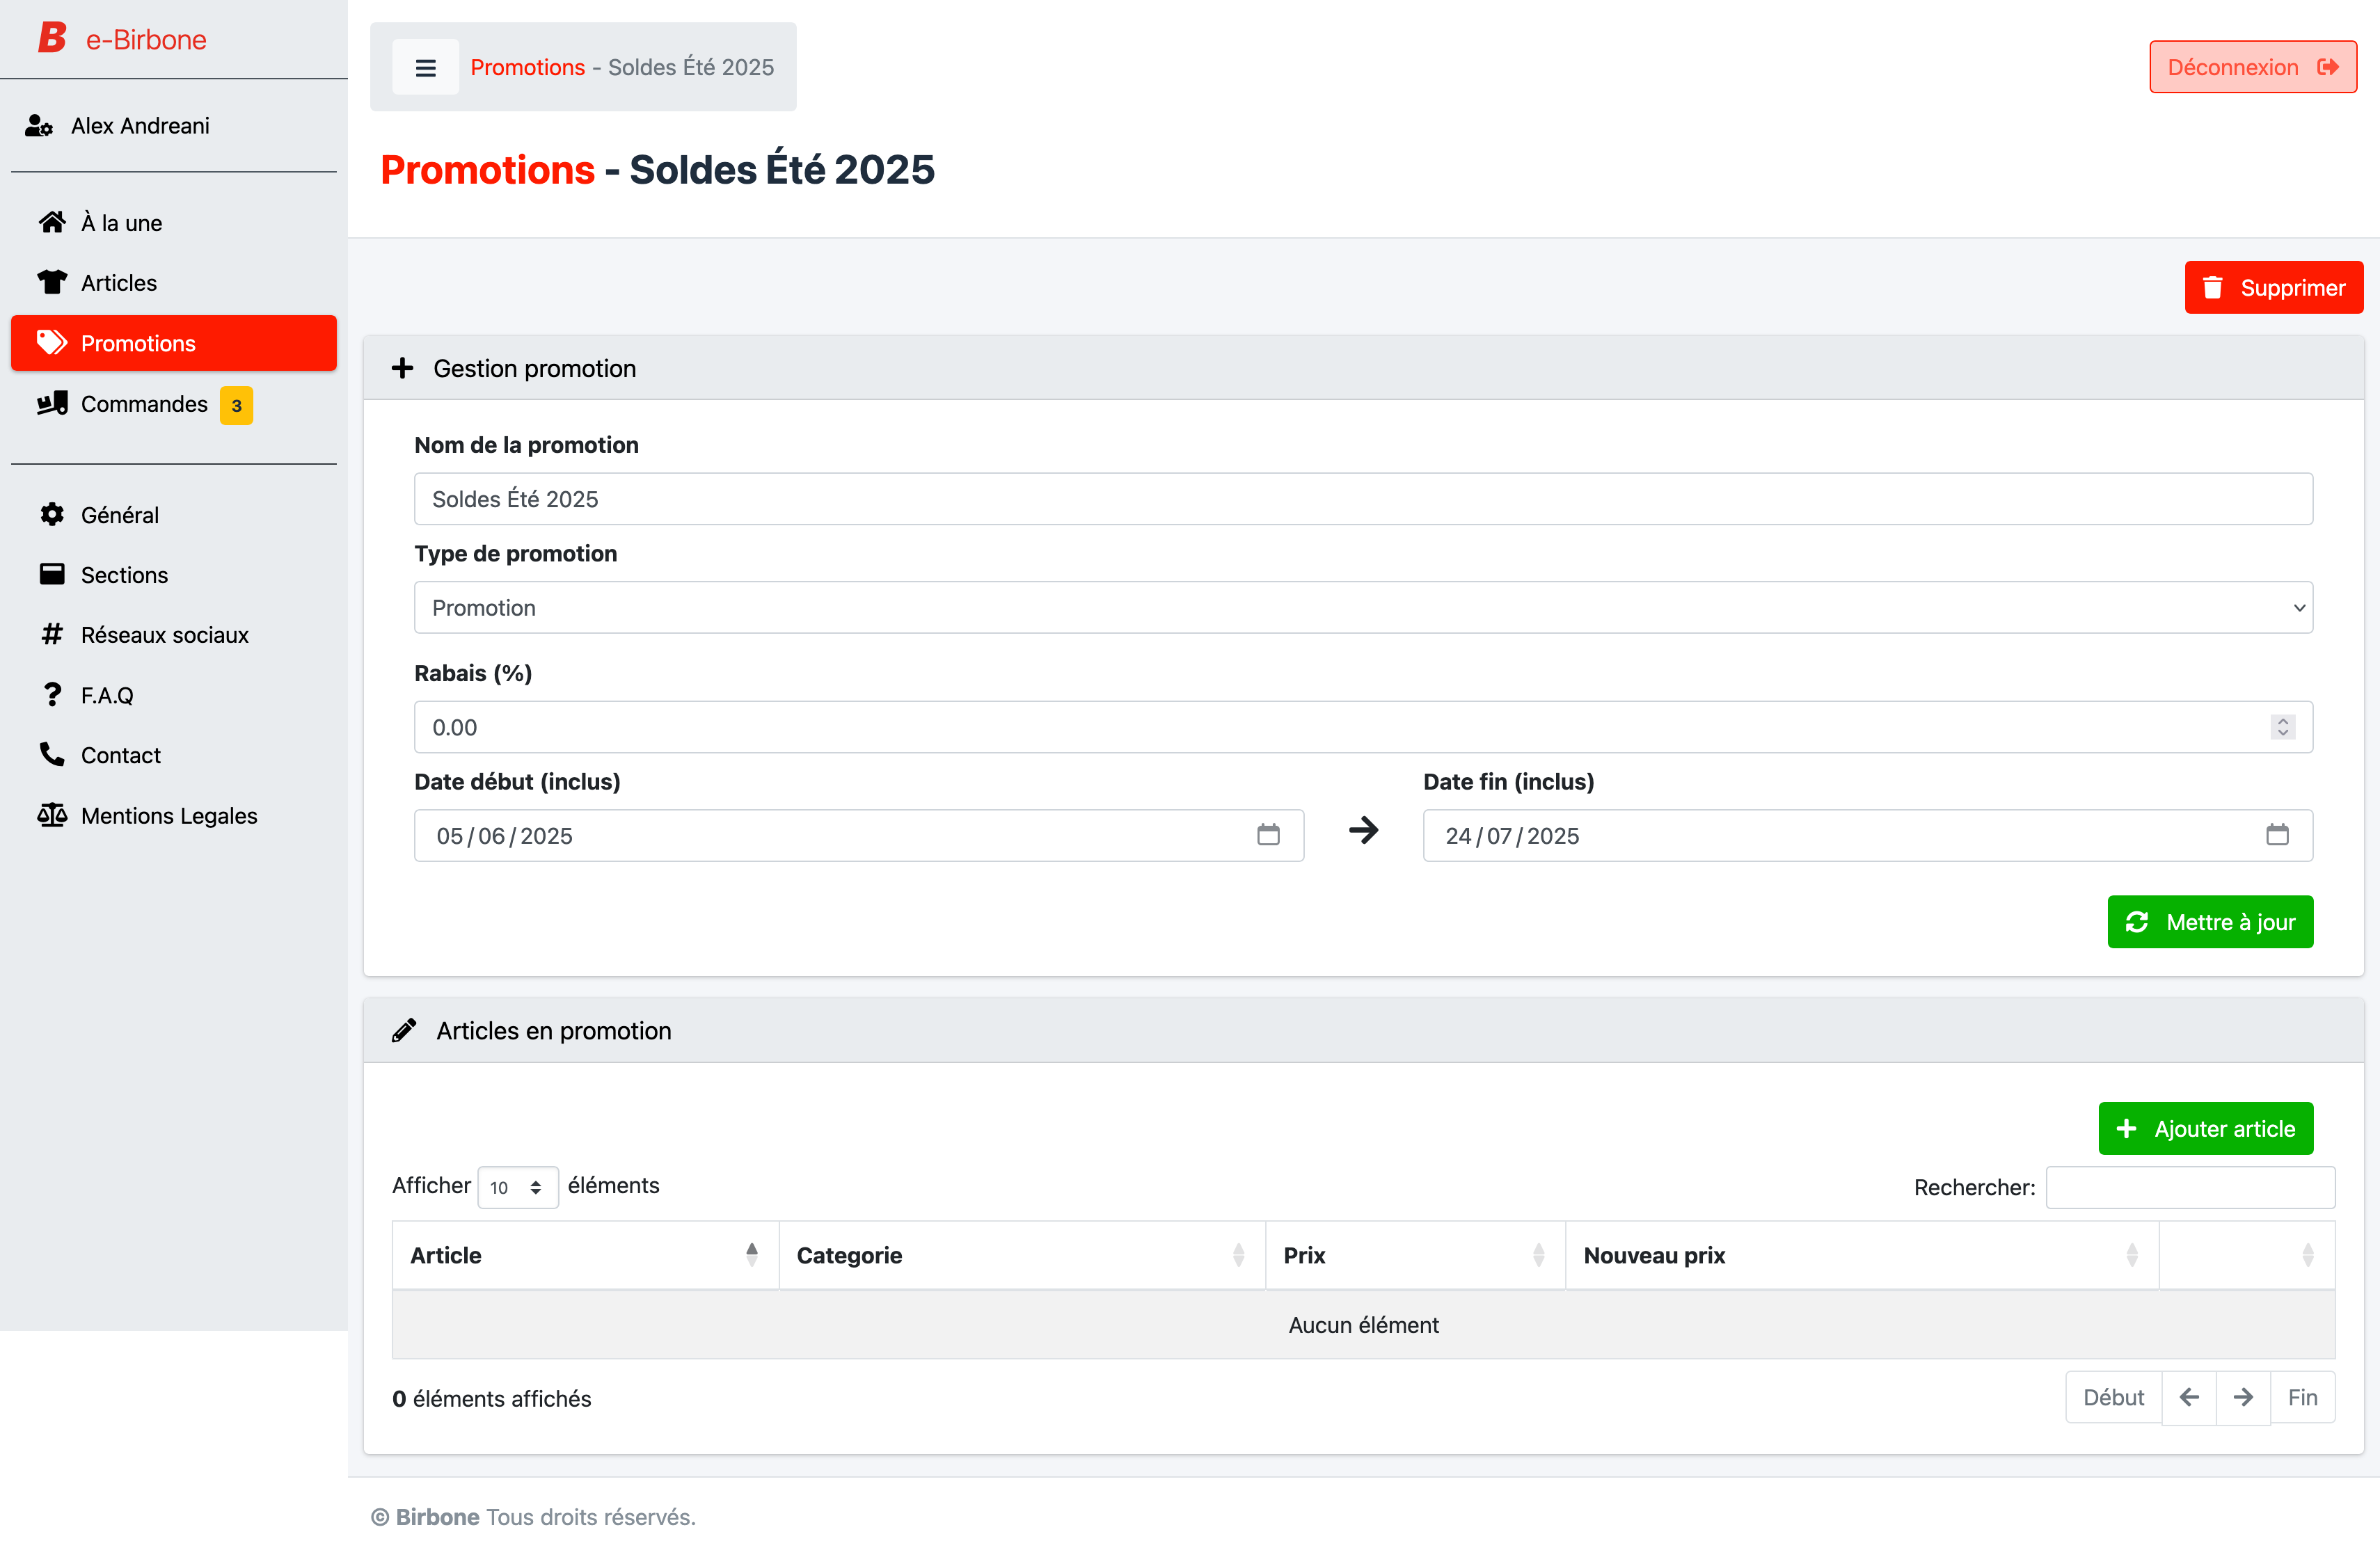This screenshot has height=1557, width=2380.
Task: Click the Commandes badge showing 3
Action: tap(236, 405)
